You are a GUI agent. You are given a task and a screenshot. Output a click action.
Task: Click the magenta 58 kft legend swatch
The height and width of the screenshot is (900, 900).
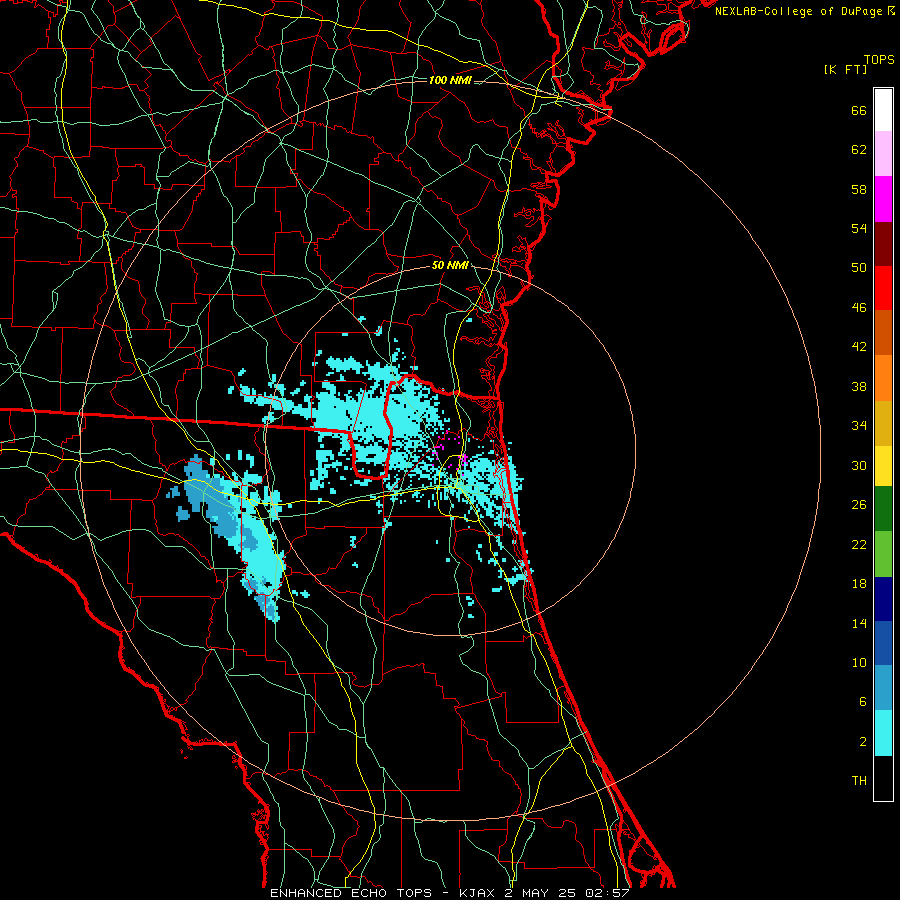(883, 199)
